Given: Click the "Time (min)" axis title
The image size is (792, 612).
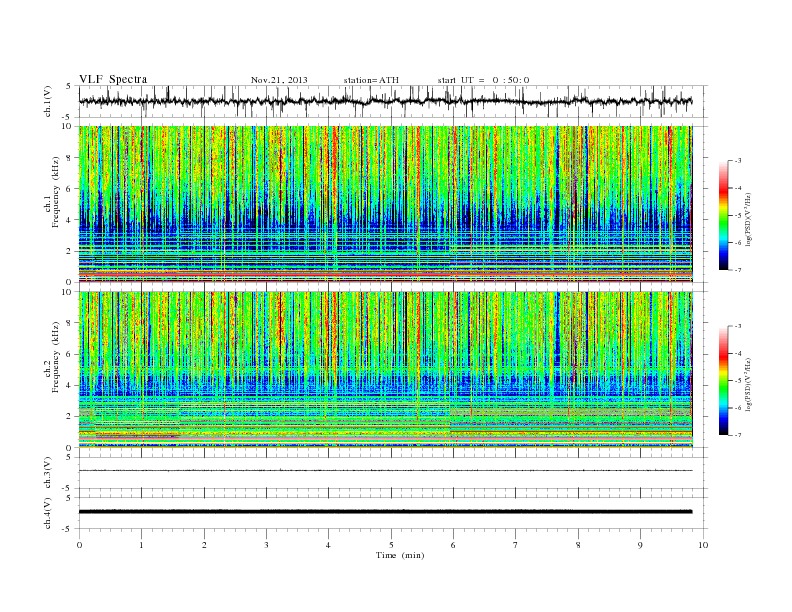Looking at the screenshot, I should [400, 555].
